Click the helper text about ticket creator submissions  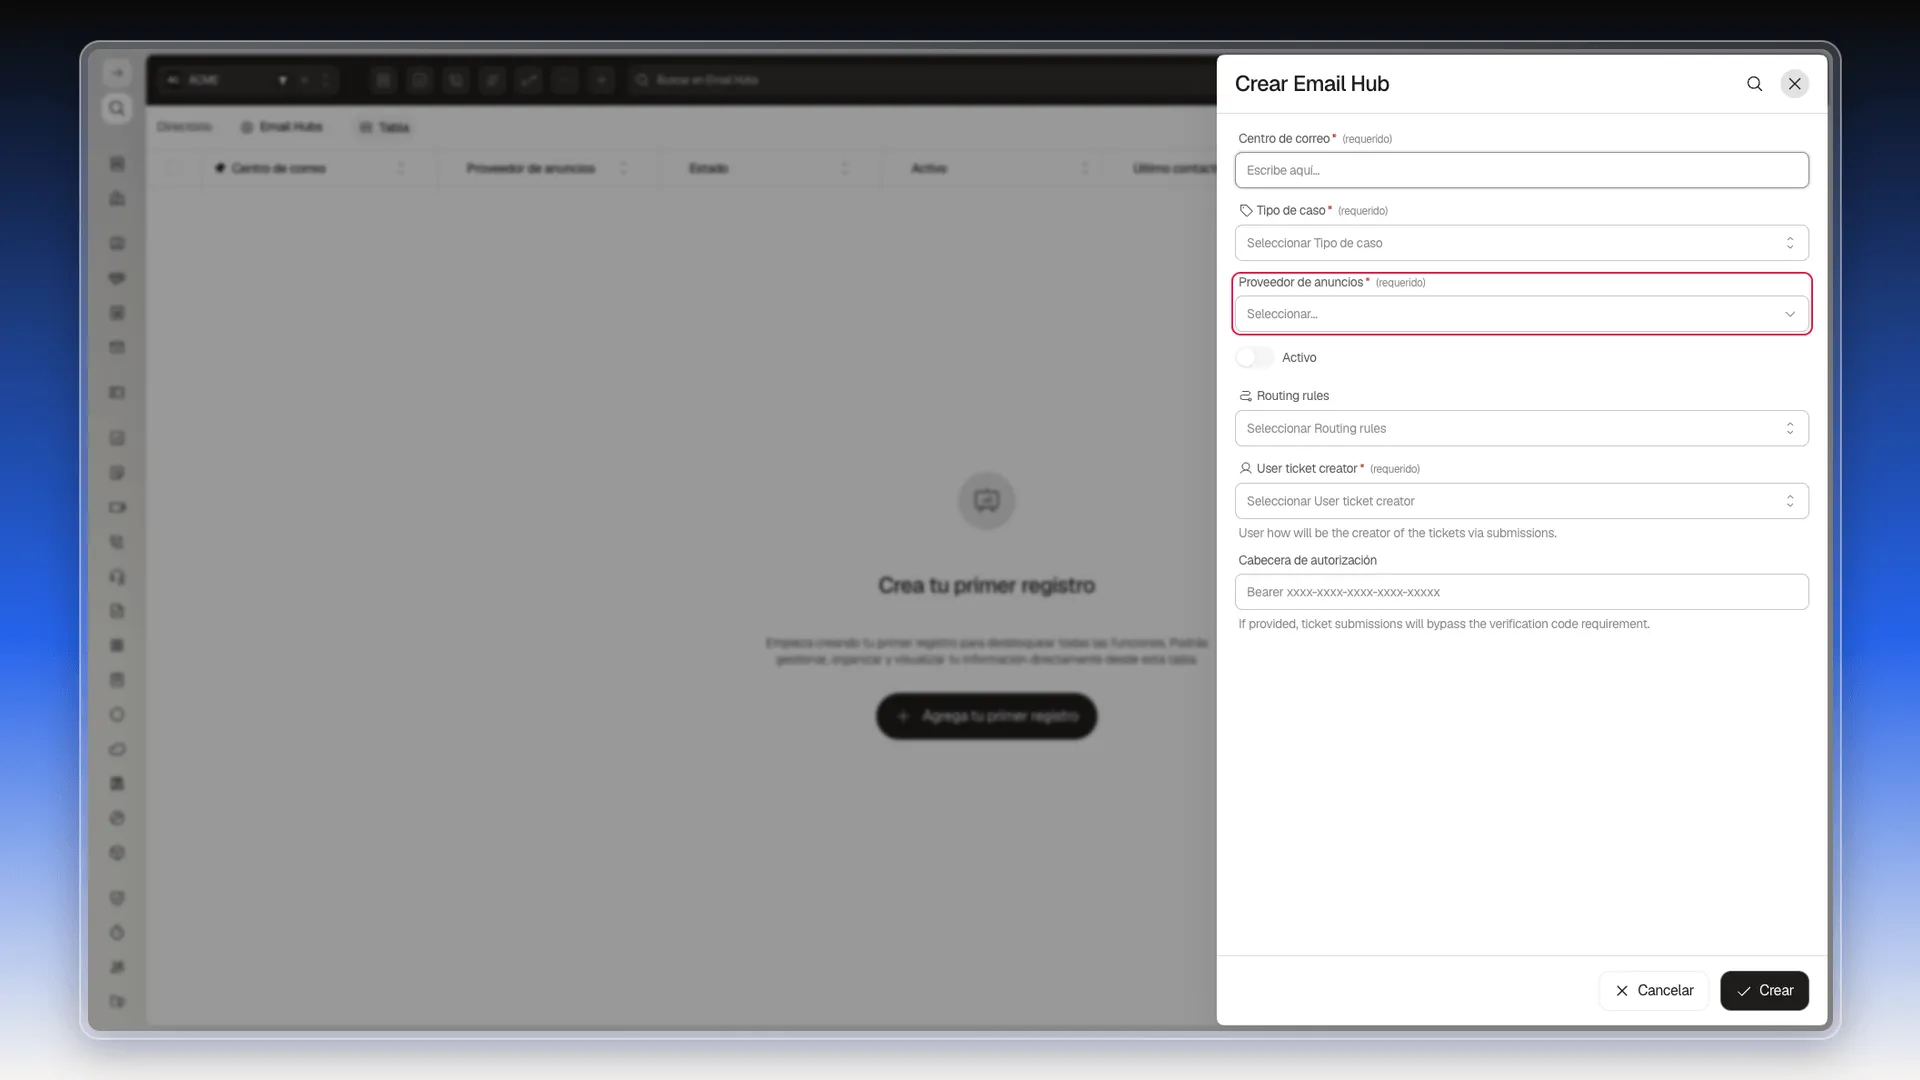coord(1397,533)
